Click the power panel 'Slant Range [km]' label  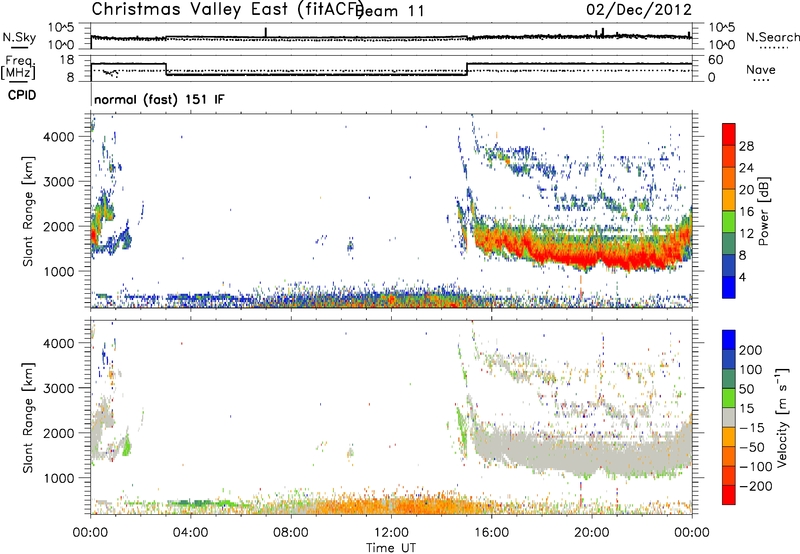coord(28,211)
